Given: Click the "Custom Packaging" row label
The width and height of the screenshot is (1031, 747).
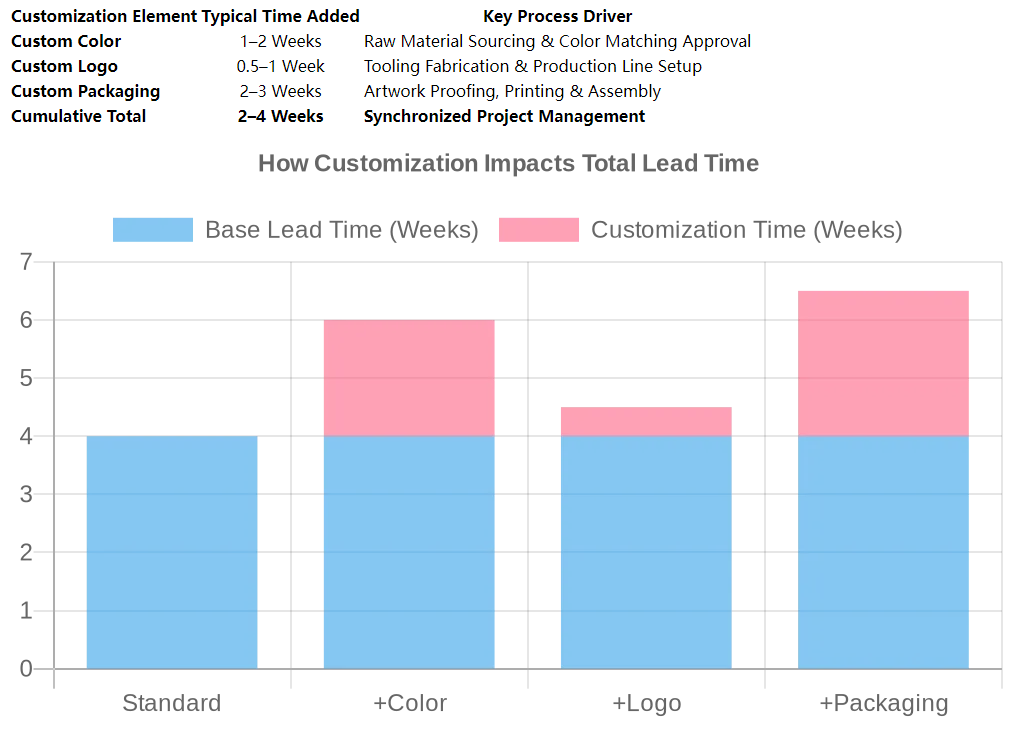Looking at the screenshot, I should tap(85, 91).
